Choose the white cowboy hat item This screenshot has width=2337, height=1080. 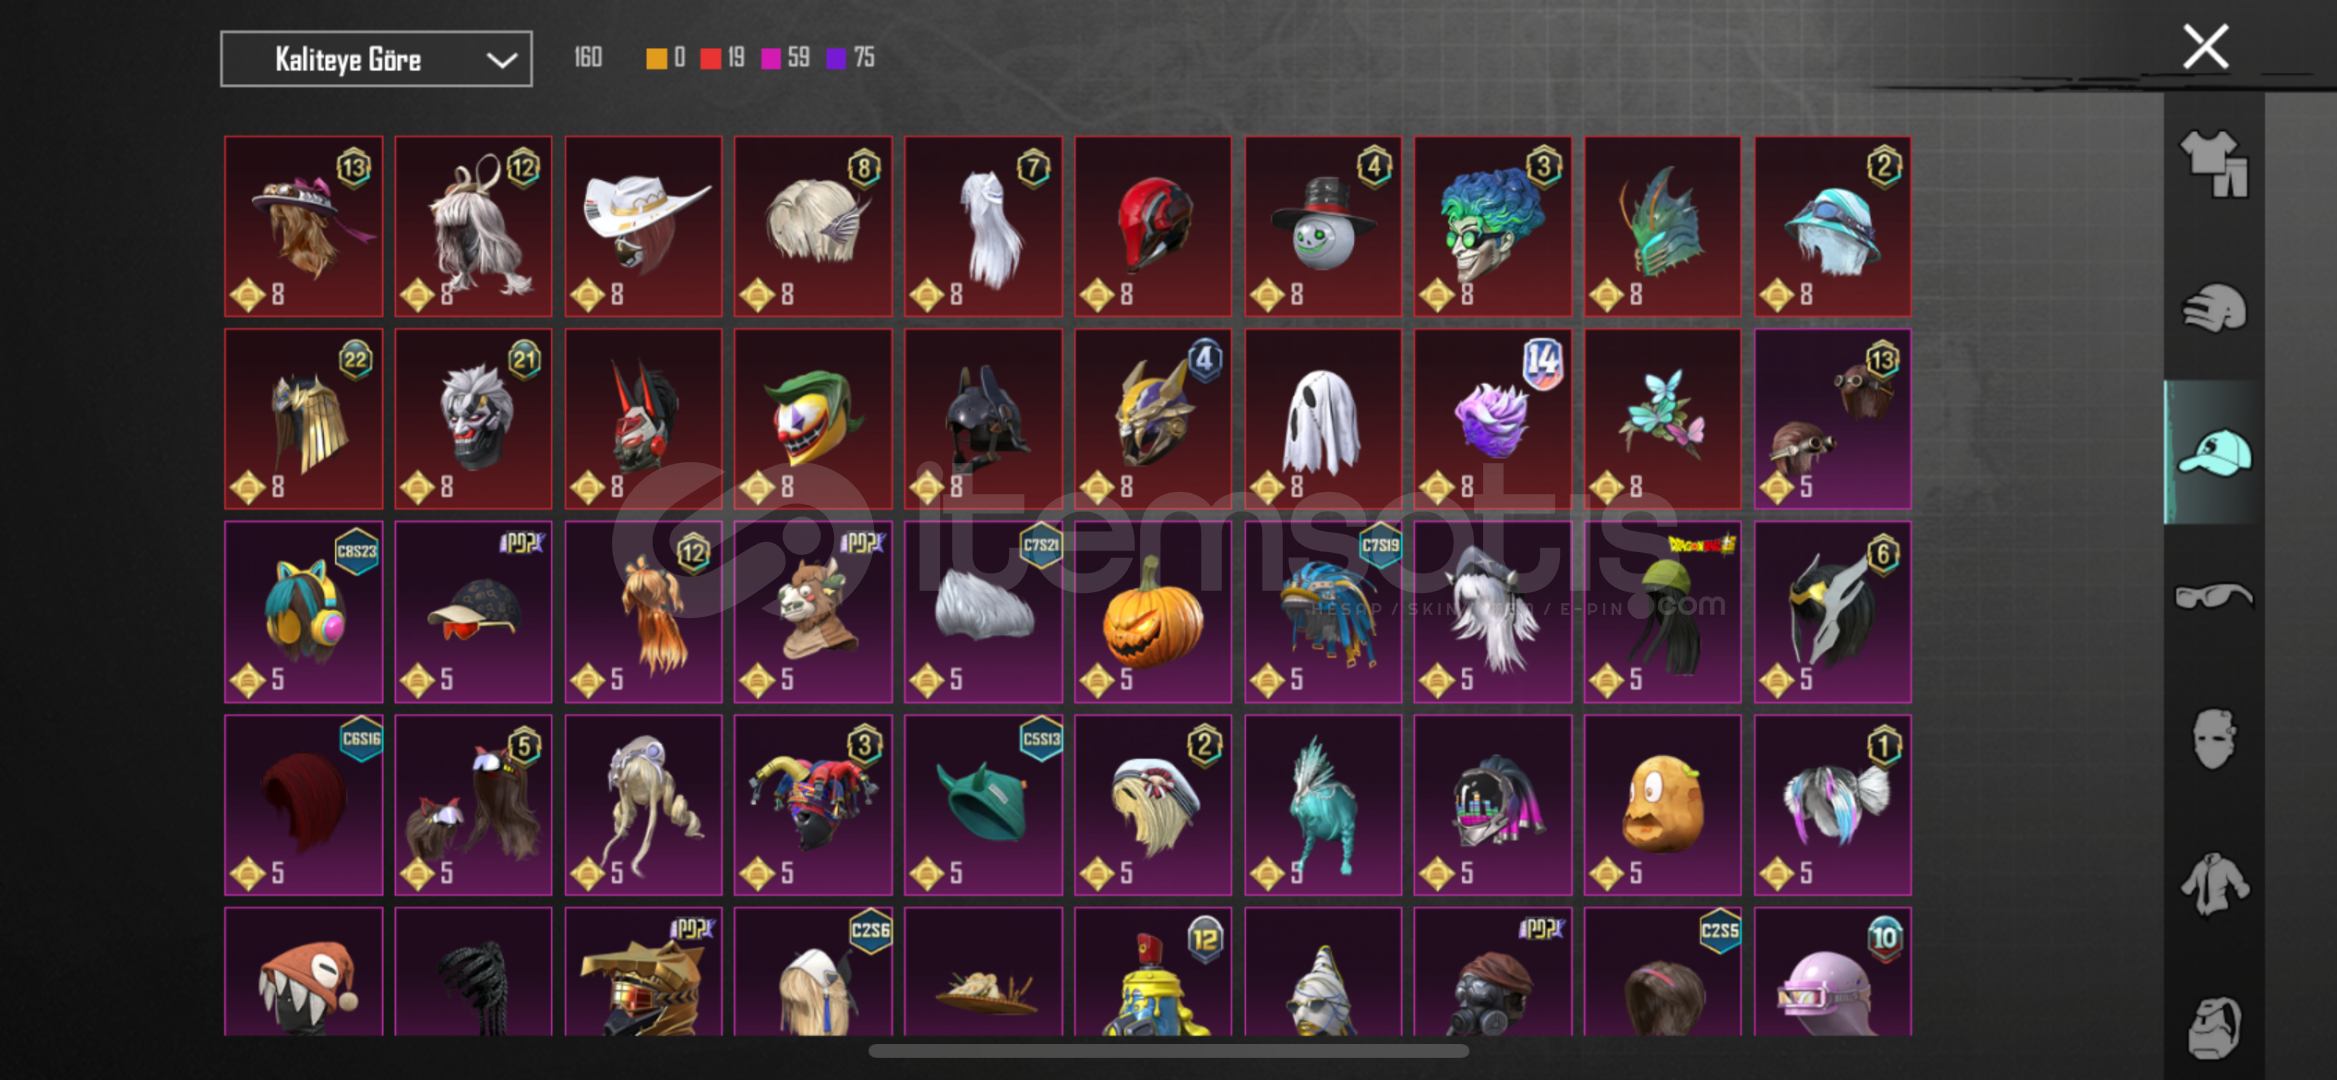pyautogui.click(x=643, y=226)
